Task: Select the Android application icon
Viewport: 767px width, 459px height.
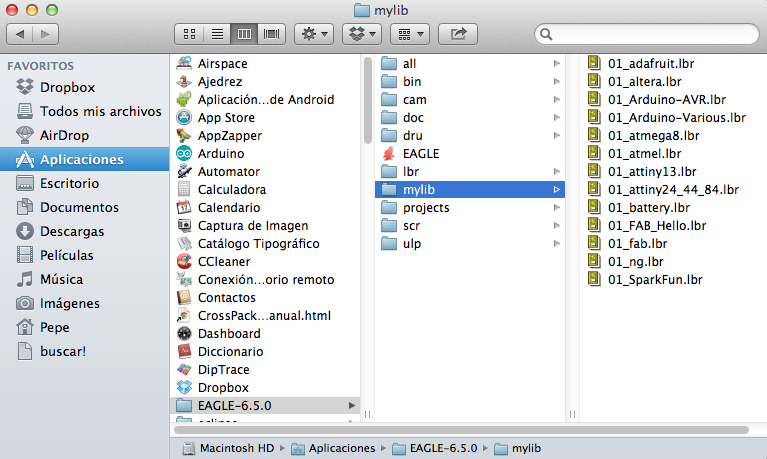Action: point(184,99)
